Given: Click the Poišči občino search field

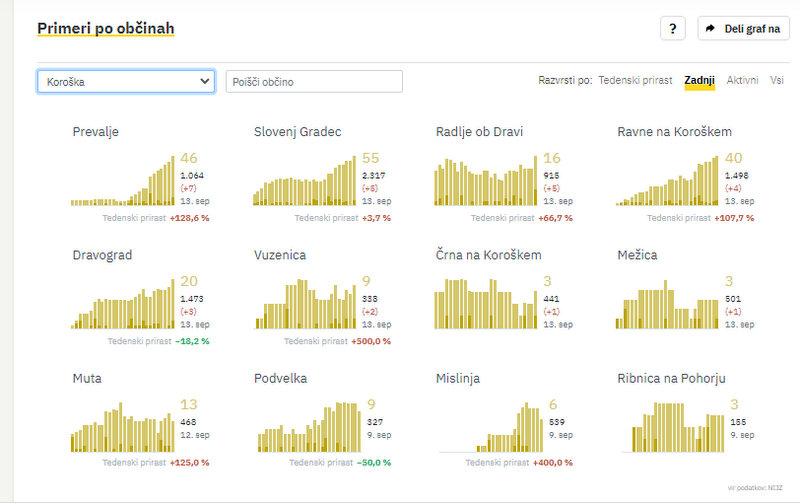Looking at the screenshot, I should (x=314, y=81).
